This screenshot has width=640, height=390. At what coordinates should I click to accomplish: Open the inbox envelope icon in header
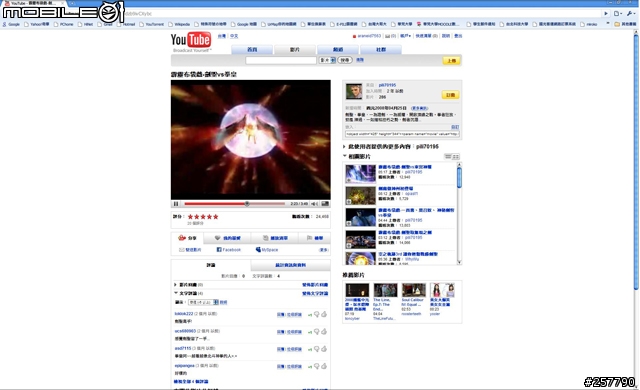coord(387,36)
